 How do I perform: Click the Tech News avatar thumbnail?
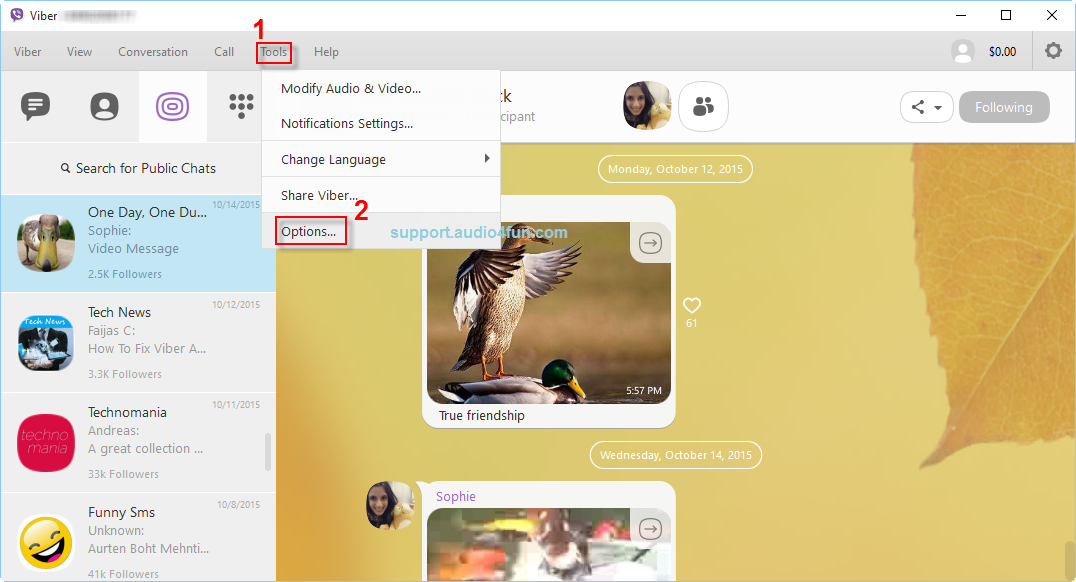pos(46,342)
